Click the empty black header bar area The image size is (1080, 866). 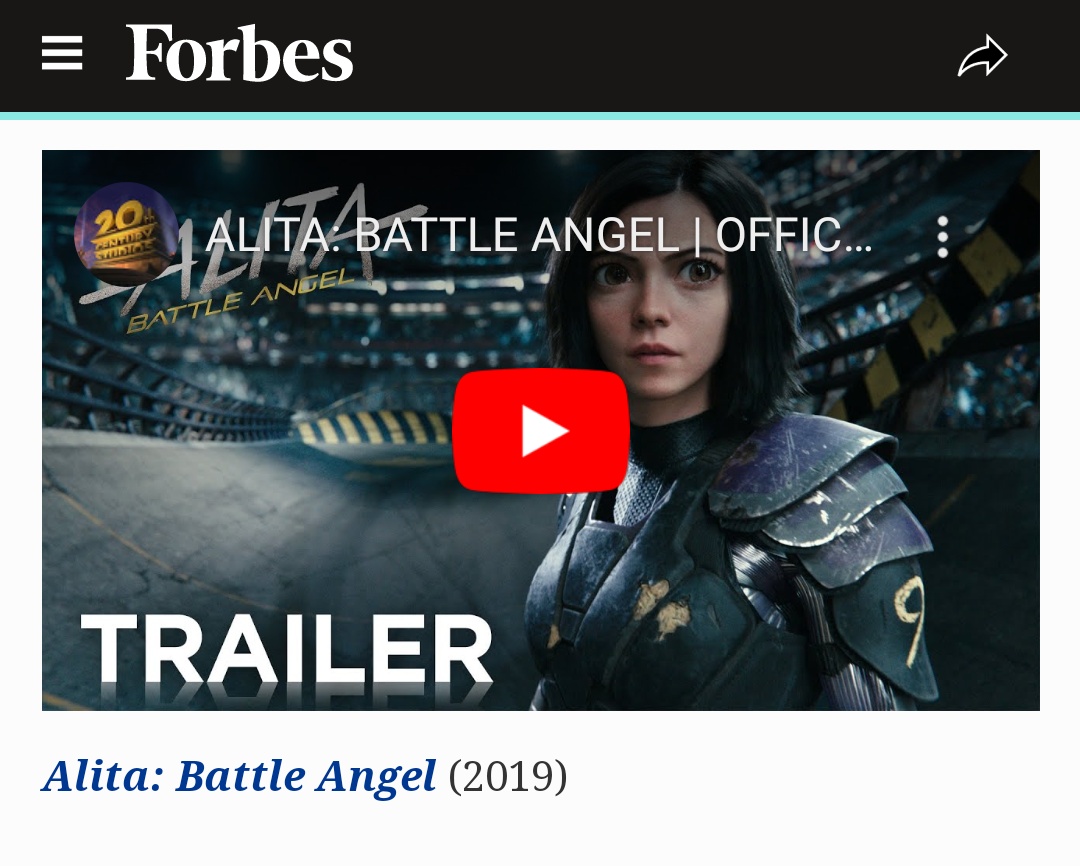pyautogui.click(x=654, y=55)
